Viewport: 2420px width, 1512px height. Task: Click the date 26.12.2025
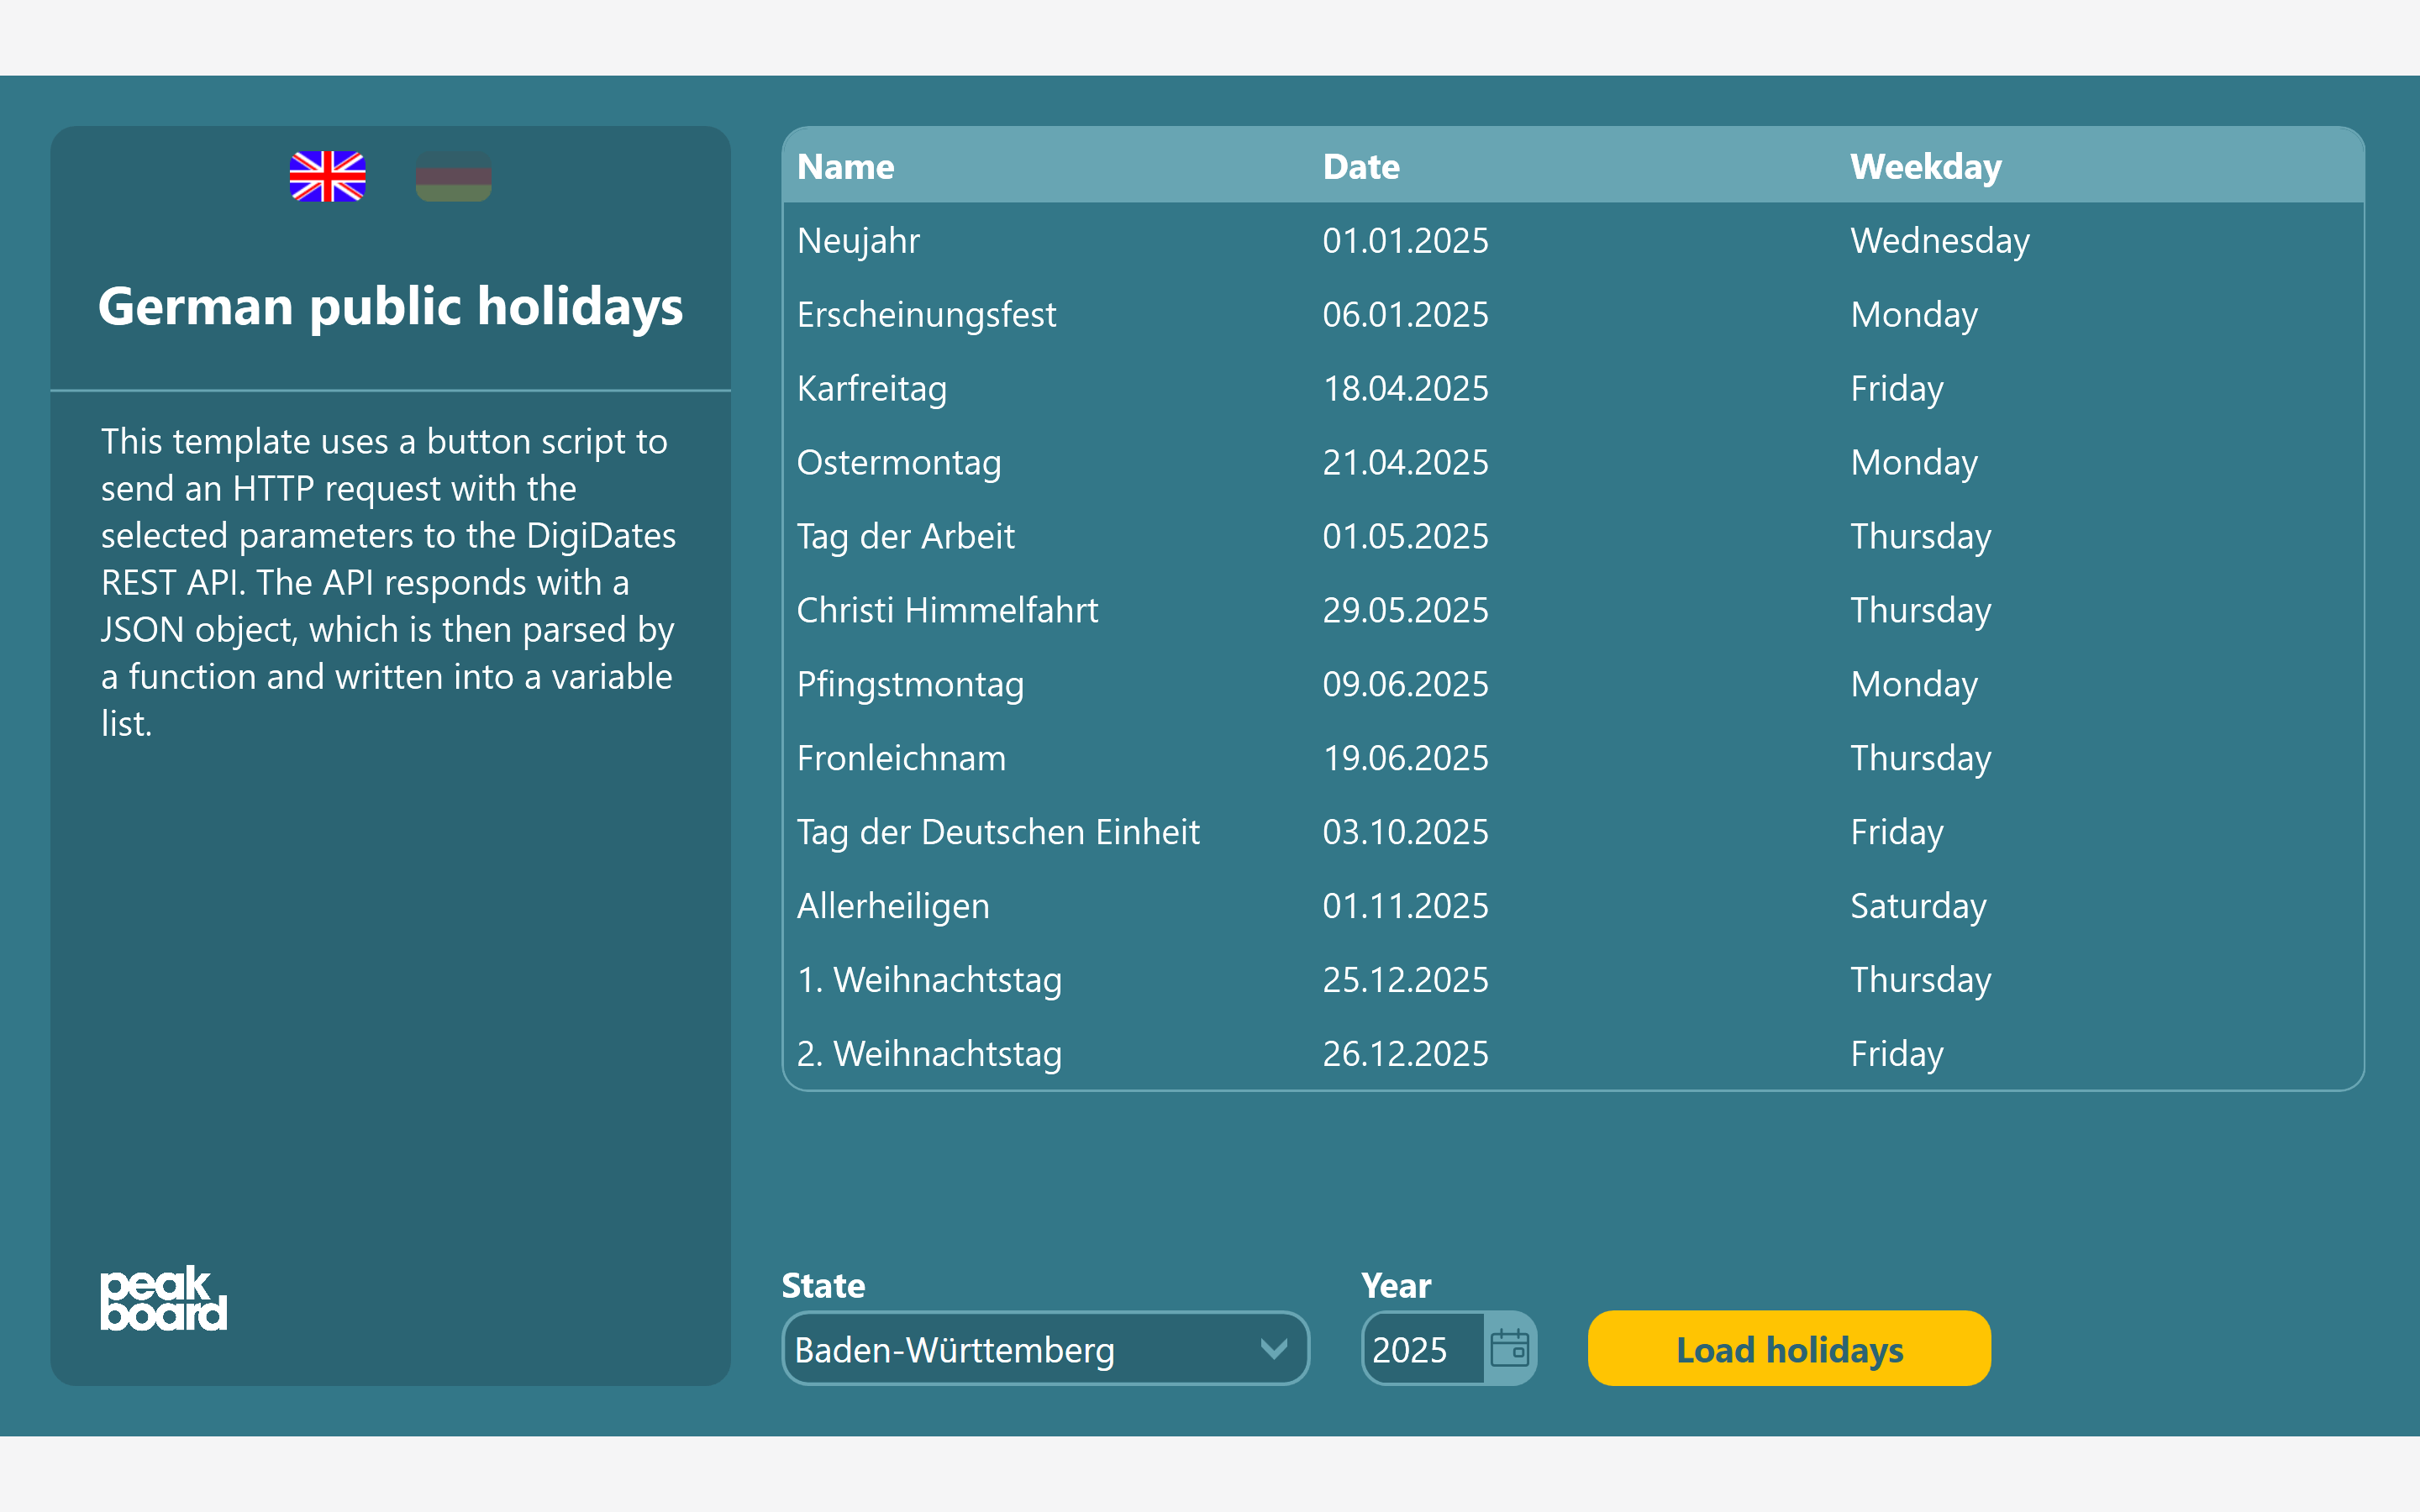(1405, 1054)
